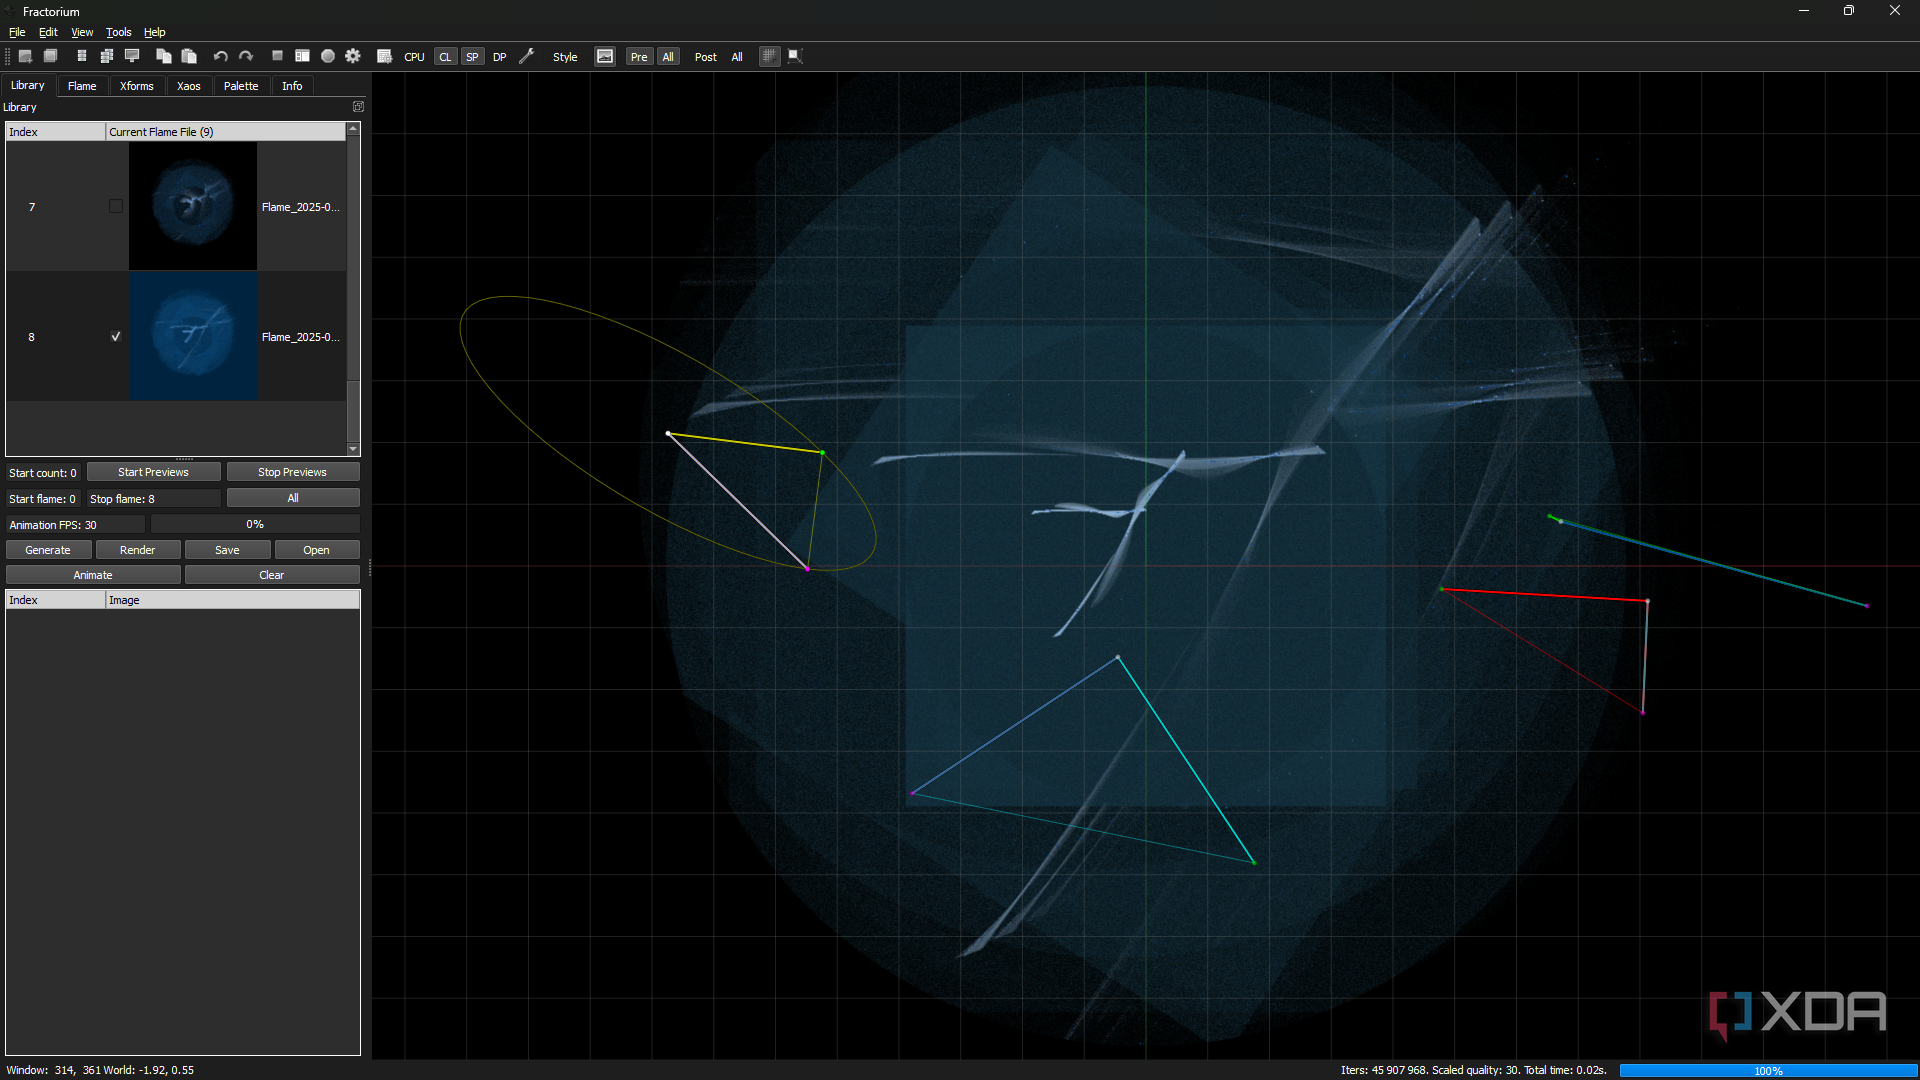The height and width of the screenshot is (1080, 1920).
Task: Open the Tools menu
Action: [118, 32]
